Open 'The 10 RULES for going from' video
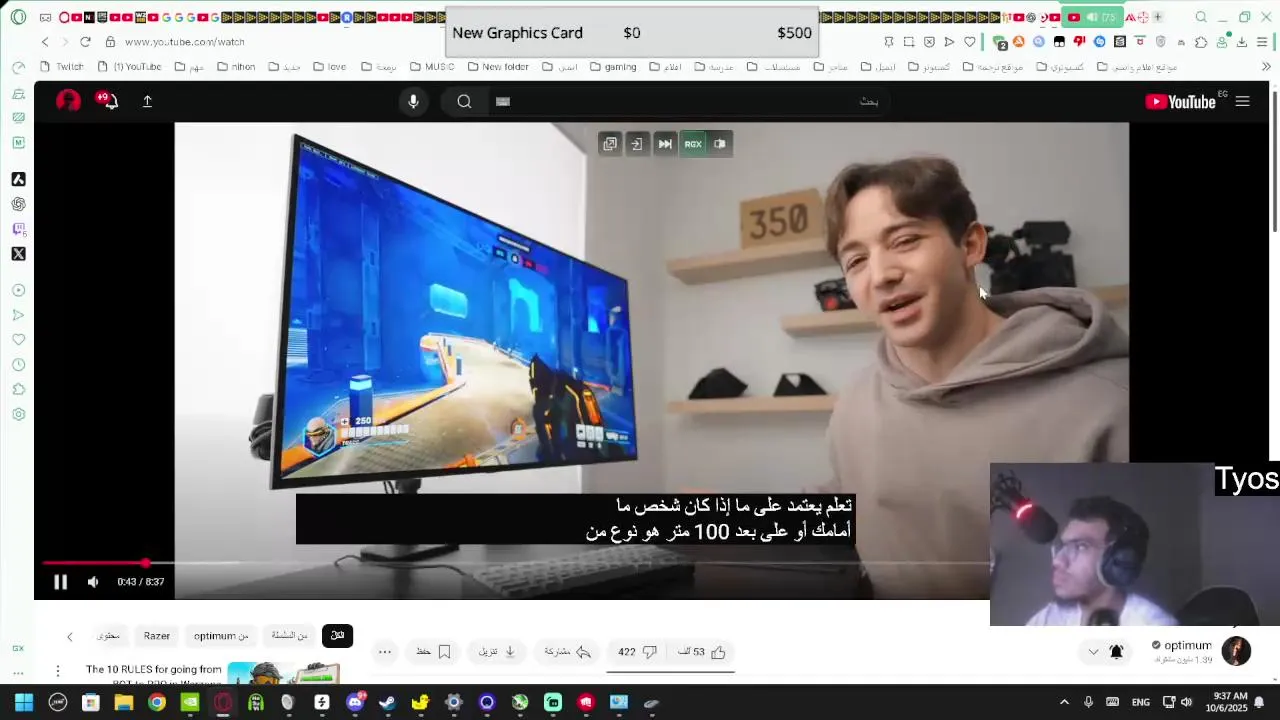The width and height of the screenshot is (1280, 720). (x=154, y=670)
